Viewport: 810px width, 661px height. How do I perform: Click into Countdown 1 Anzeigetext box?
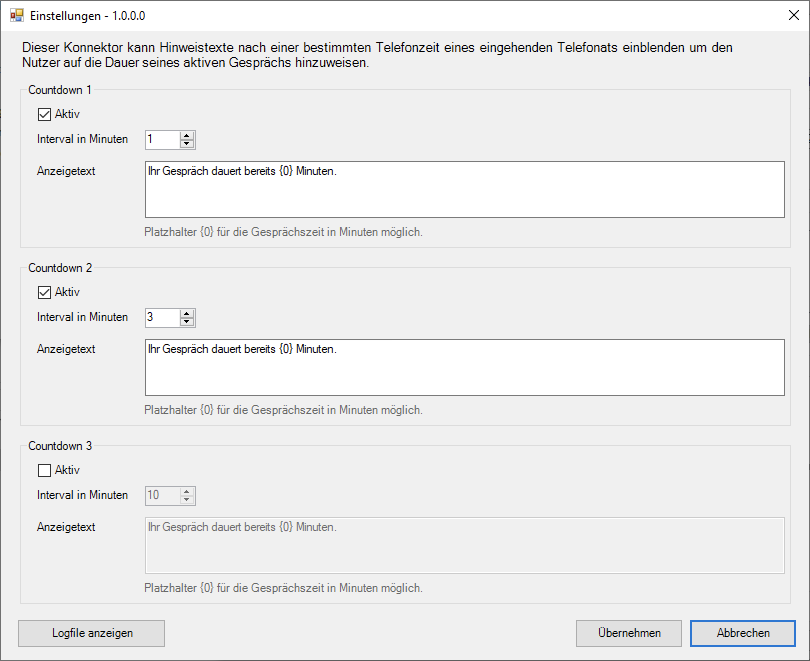464,190
